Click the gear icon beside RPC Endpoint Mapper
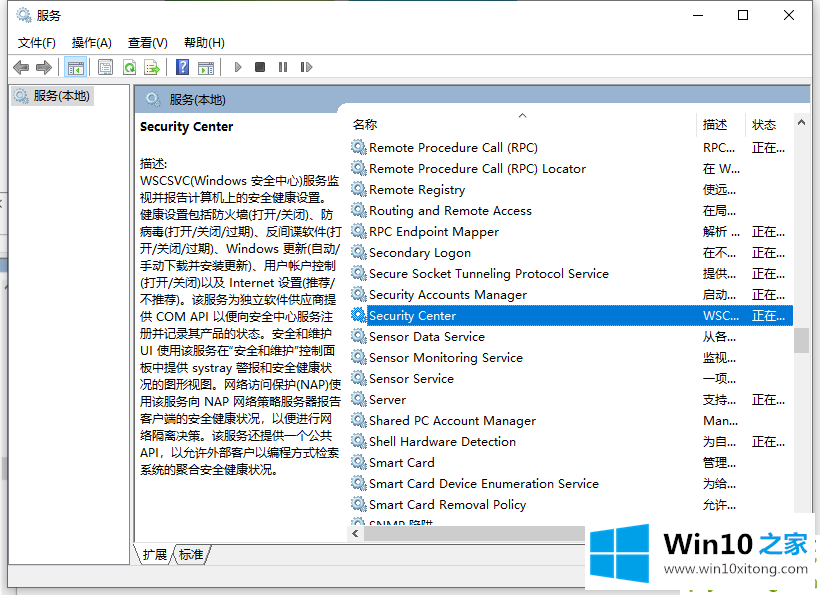This screenshot has width=820, height=595. (359, 232)
